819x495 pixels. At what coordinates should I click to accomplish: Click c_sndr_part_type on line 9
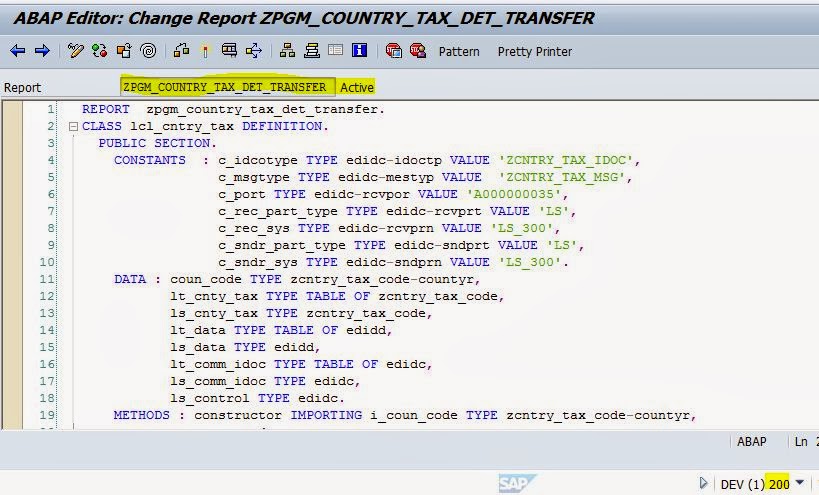[x=282, y=245]
